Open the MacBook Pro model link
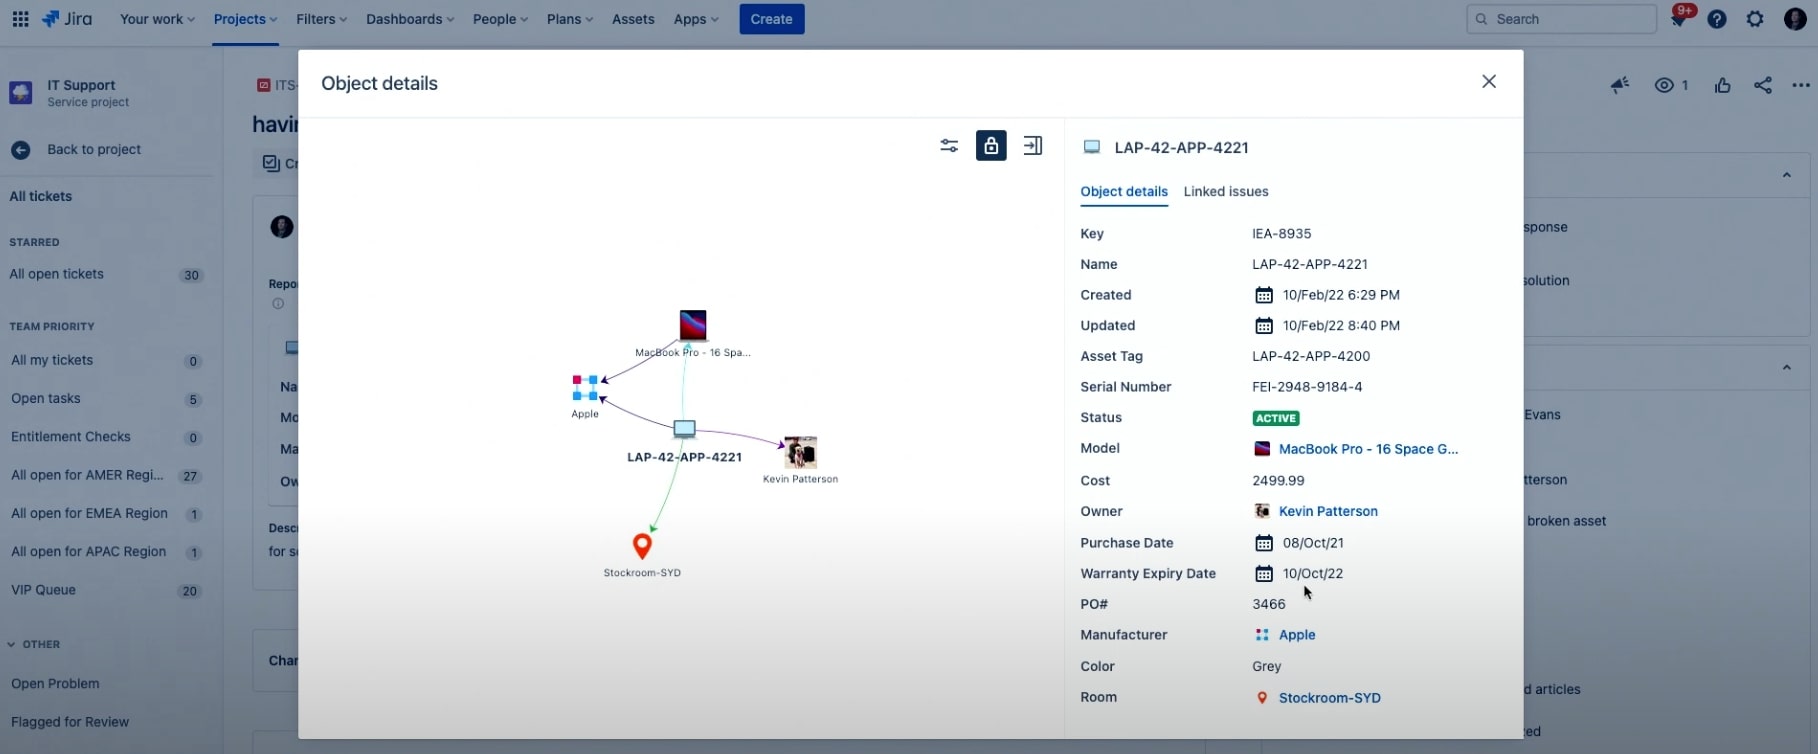 click(1368, 449)
